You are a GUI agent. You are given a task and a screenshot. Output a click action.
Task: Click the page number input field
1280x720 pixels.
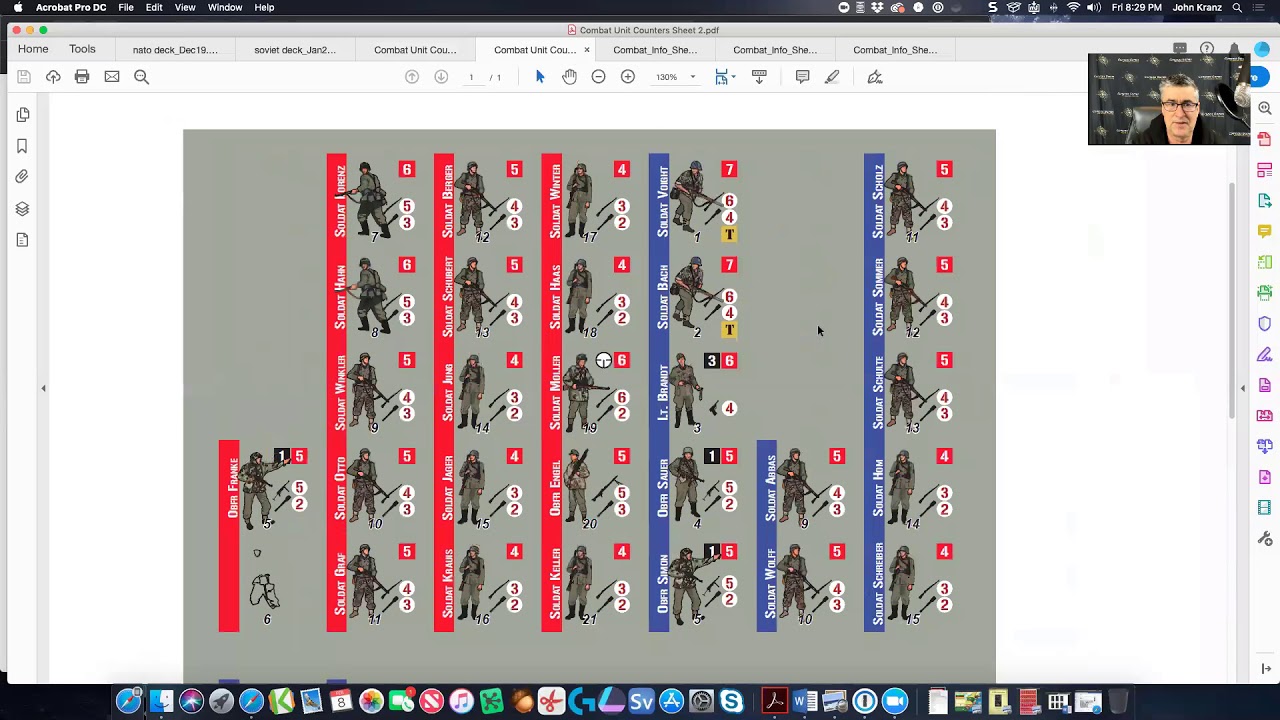pos(471,77)
